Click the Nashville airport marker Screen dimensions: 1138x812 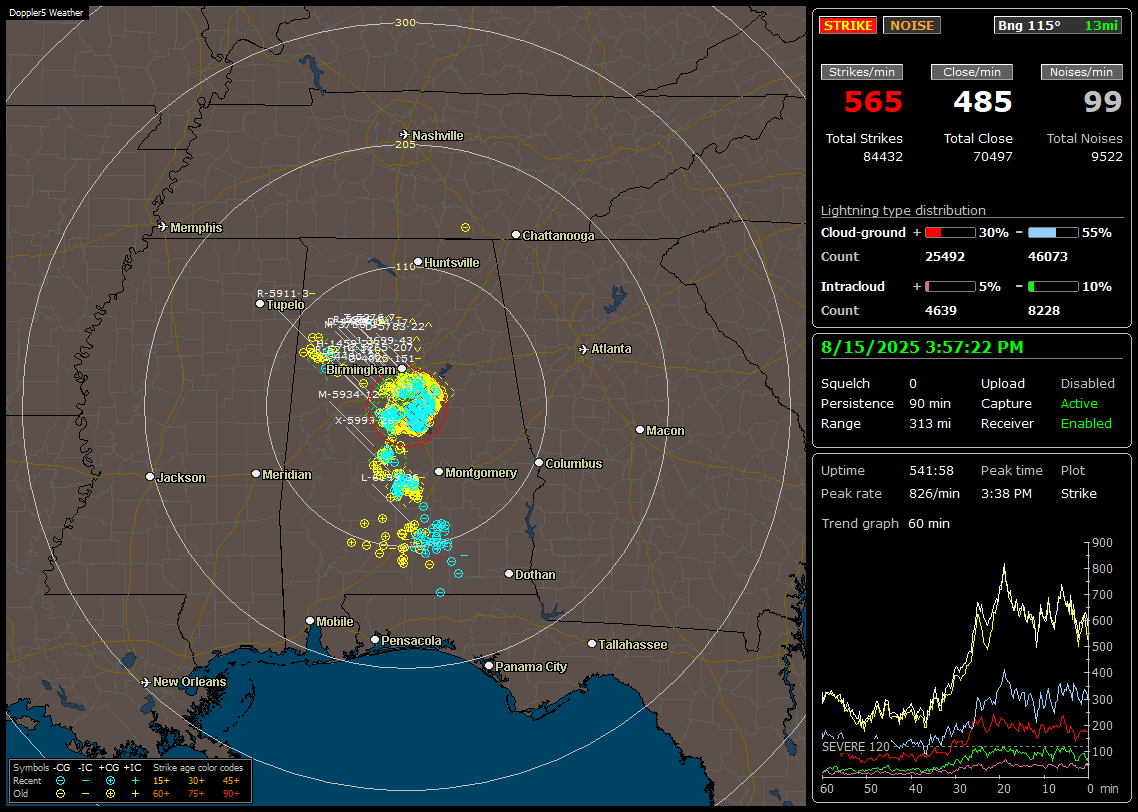coord(404,135)
